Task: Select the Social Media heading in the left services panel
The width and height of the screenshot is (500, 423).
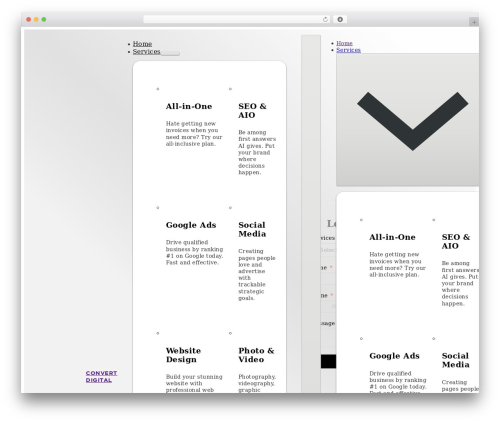Action: point(252,229)
